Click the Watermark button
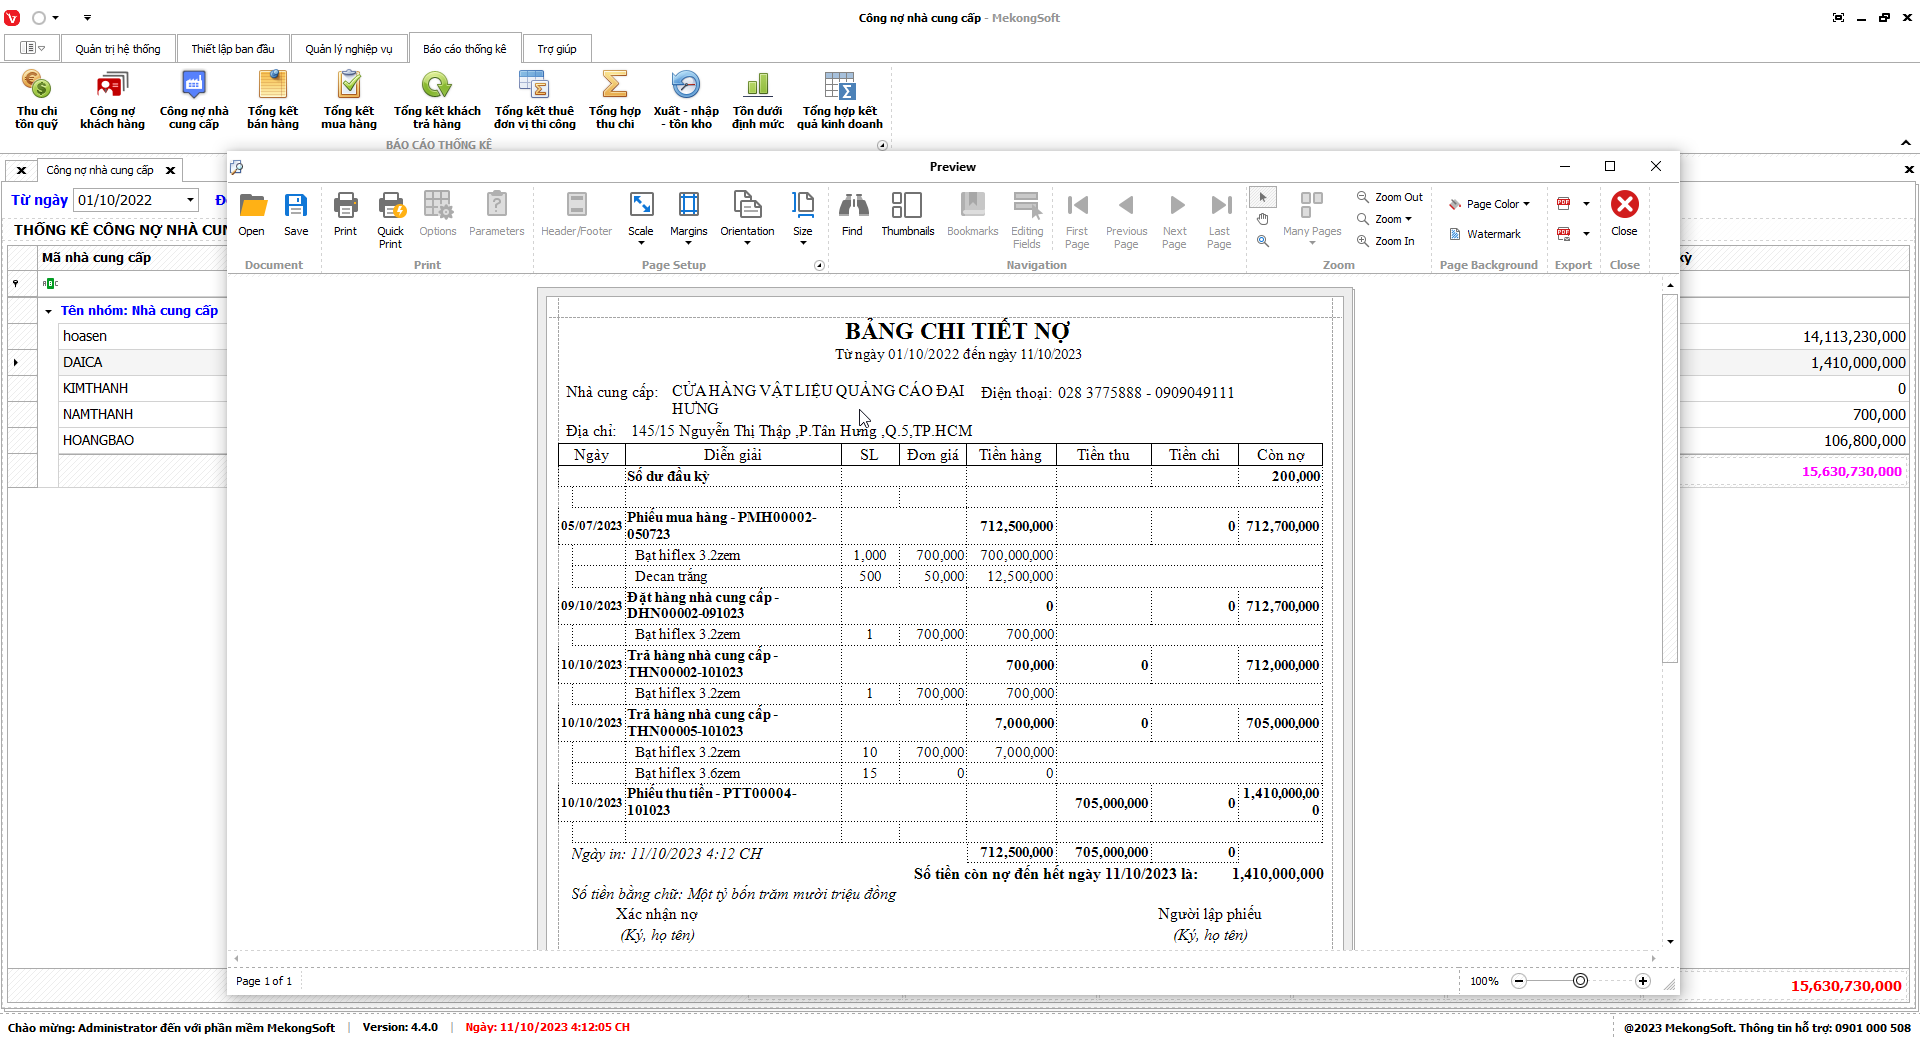The image size is (1920, 1039). coord(1485,234)
